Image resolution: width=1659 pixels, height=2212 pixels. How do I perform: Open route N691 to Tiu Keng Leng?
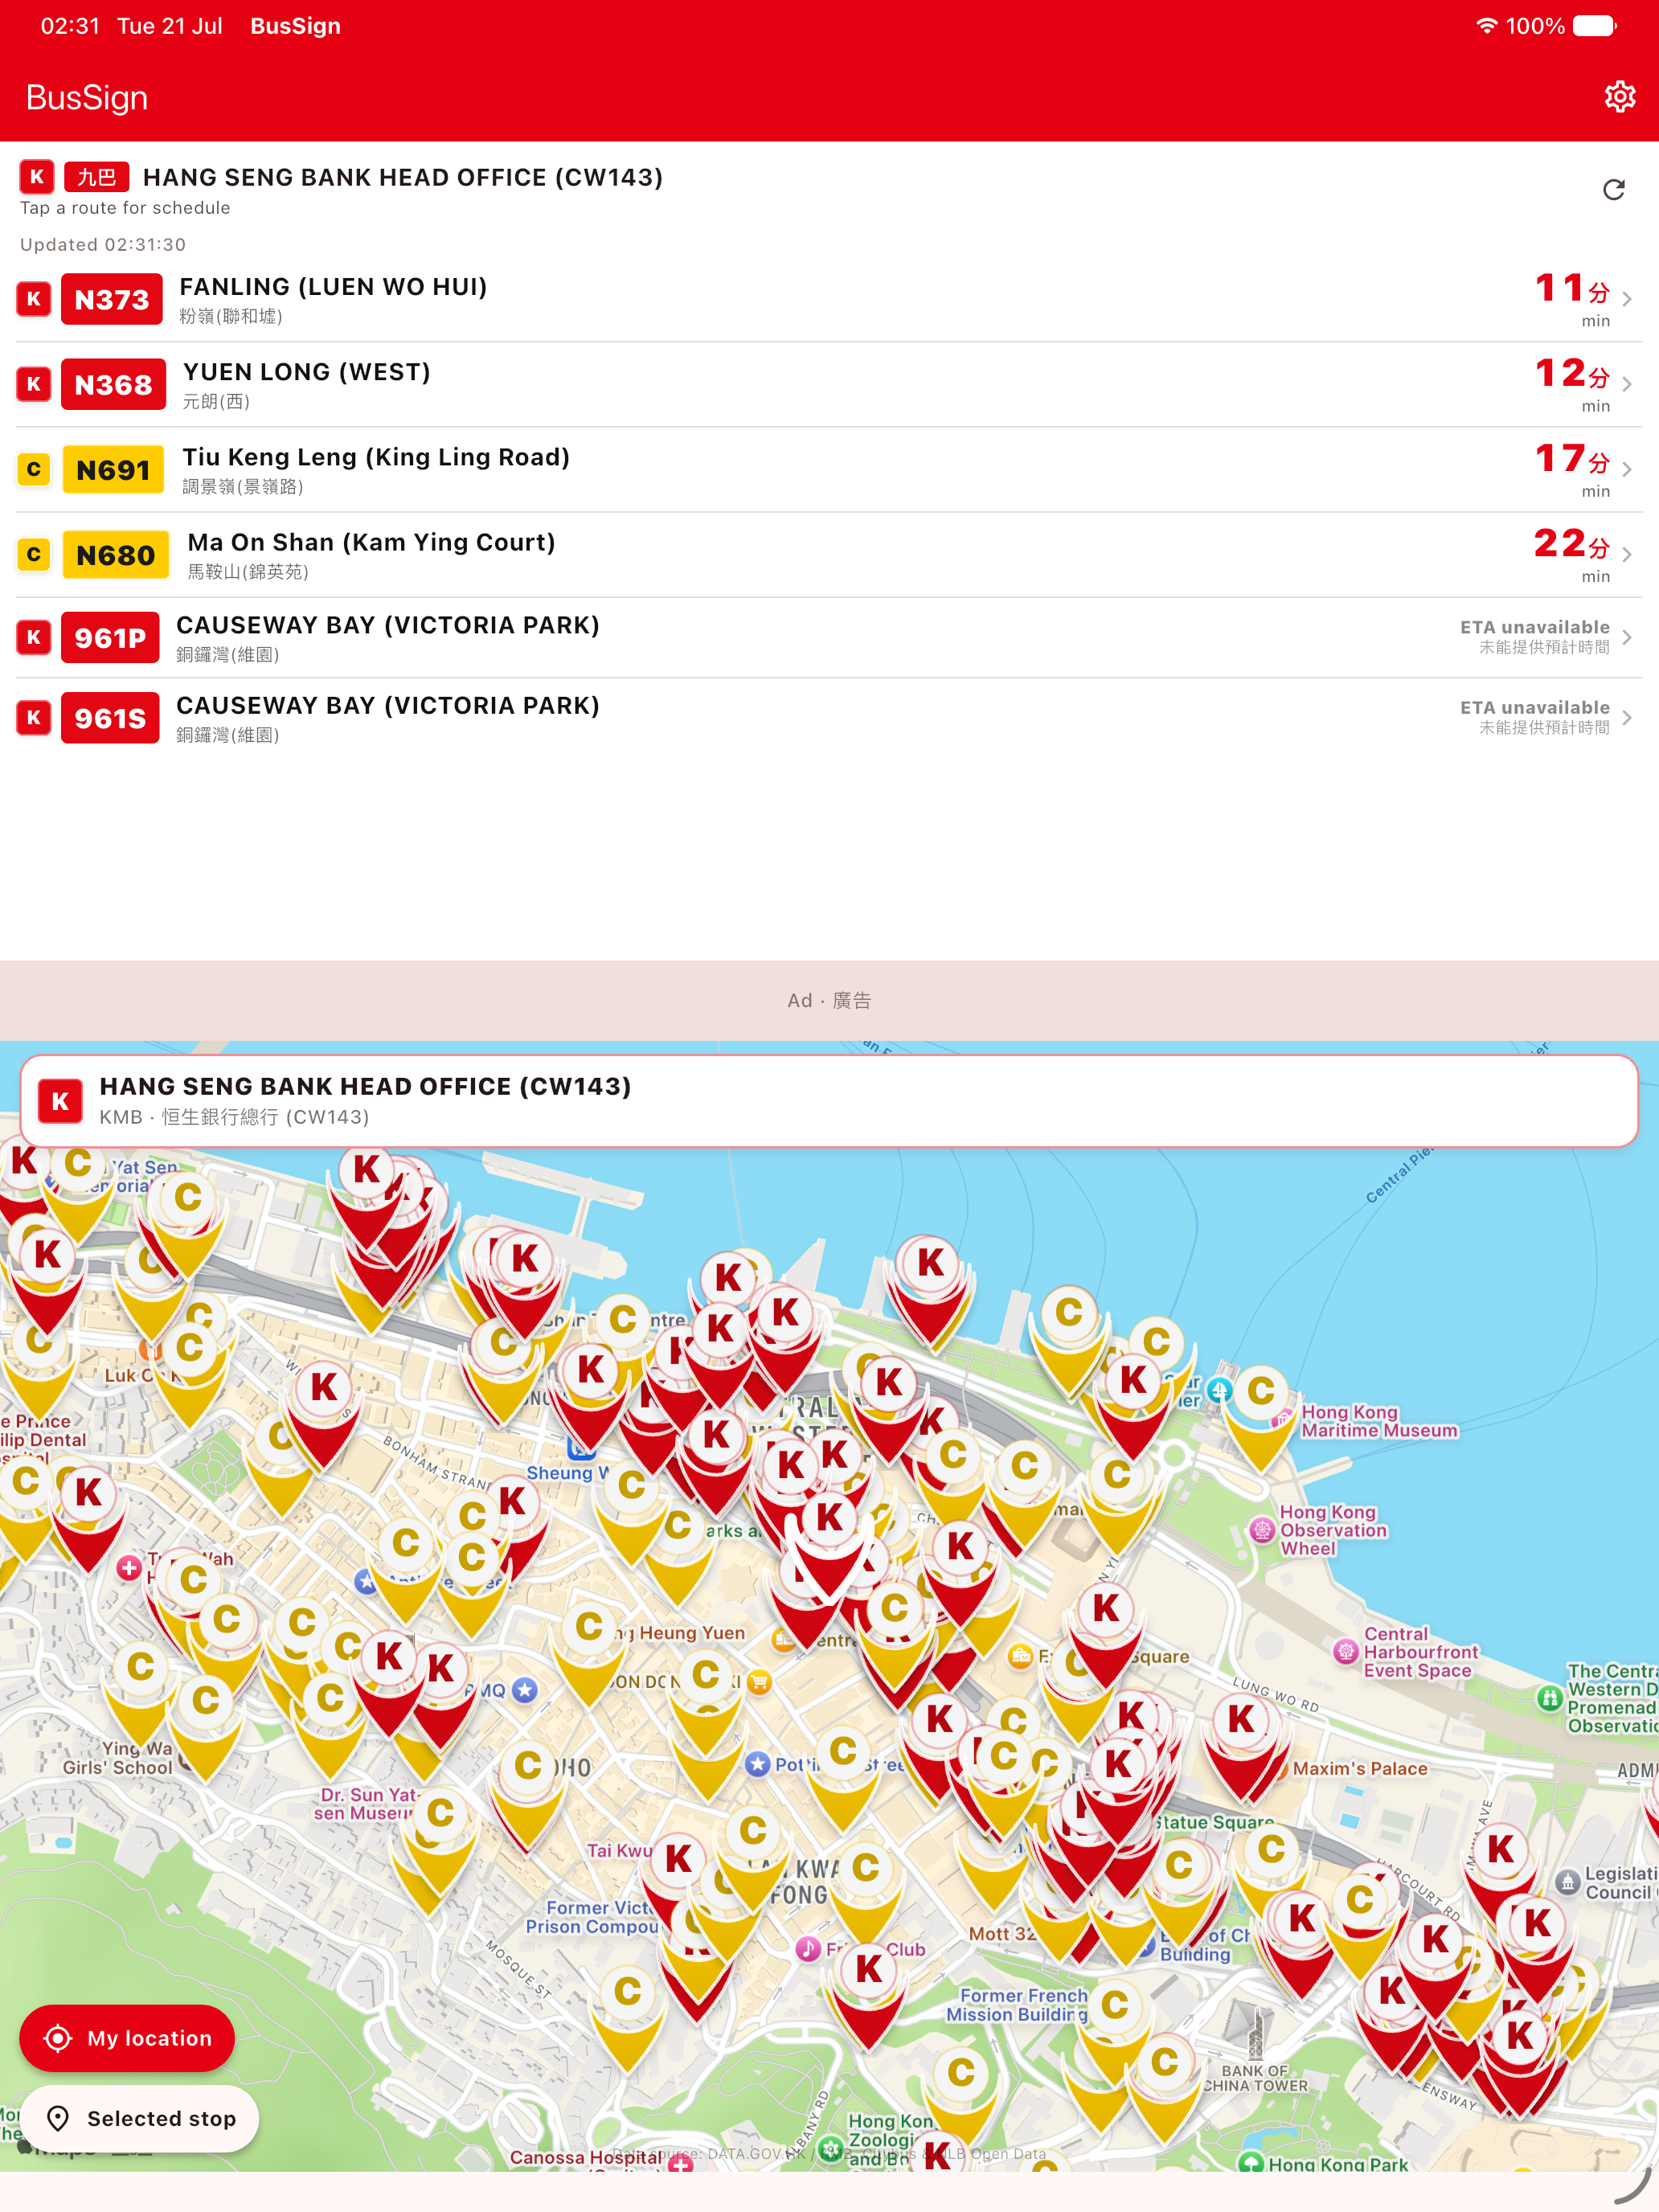click(829, 470)
